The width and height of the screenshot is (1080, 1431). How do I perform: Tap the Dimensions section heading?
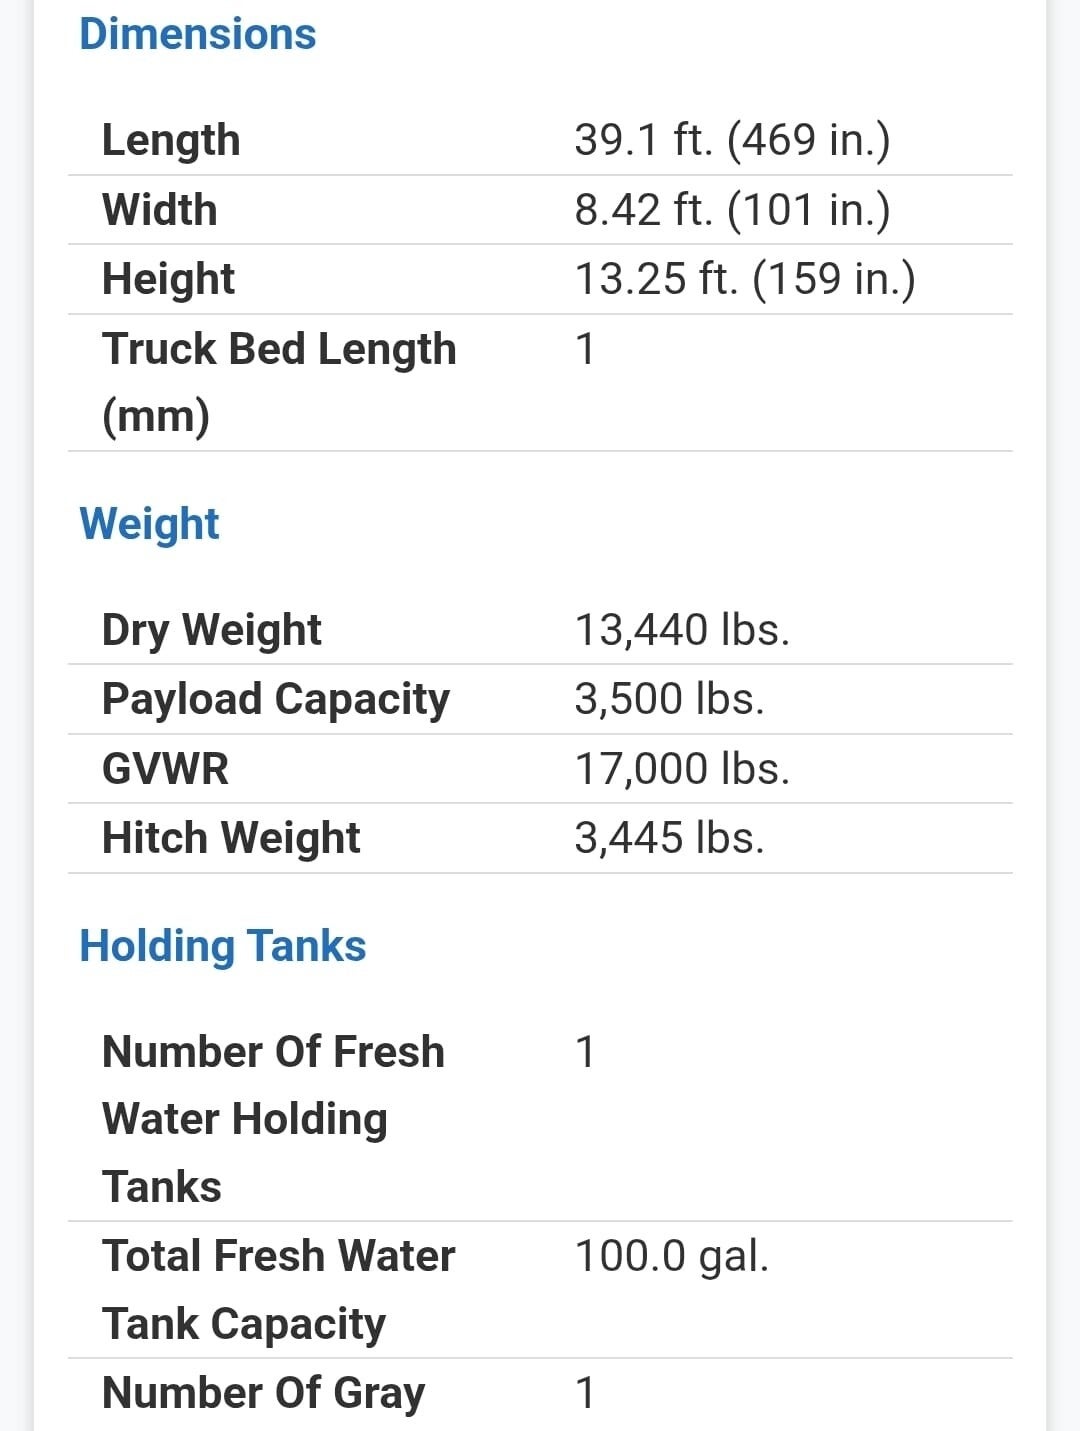(x=197, y=34)
